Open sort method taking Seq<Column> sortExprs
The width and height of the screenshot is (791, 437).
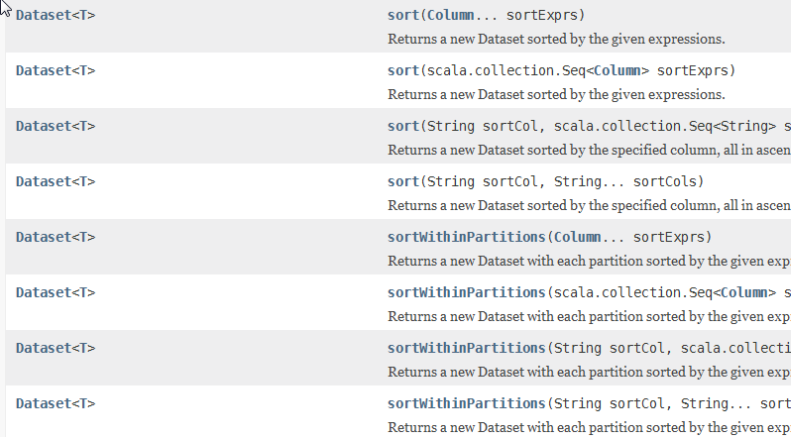coord(402,71)
